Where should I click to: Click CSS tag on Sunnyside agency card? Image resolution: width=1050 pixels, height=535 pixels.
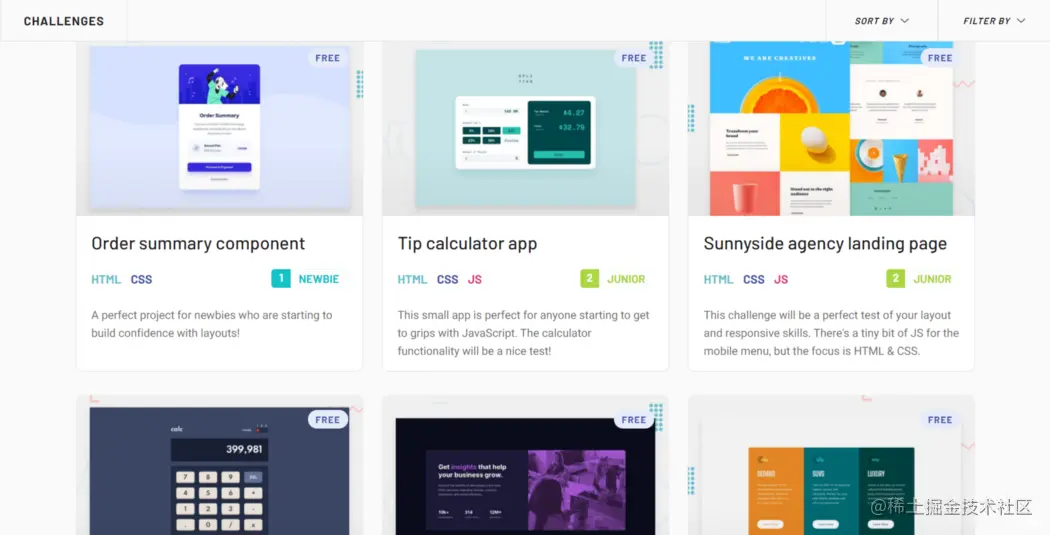click(x=753, y=279)
